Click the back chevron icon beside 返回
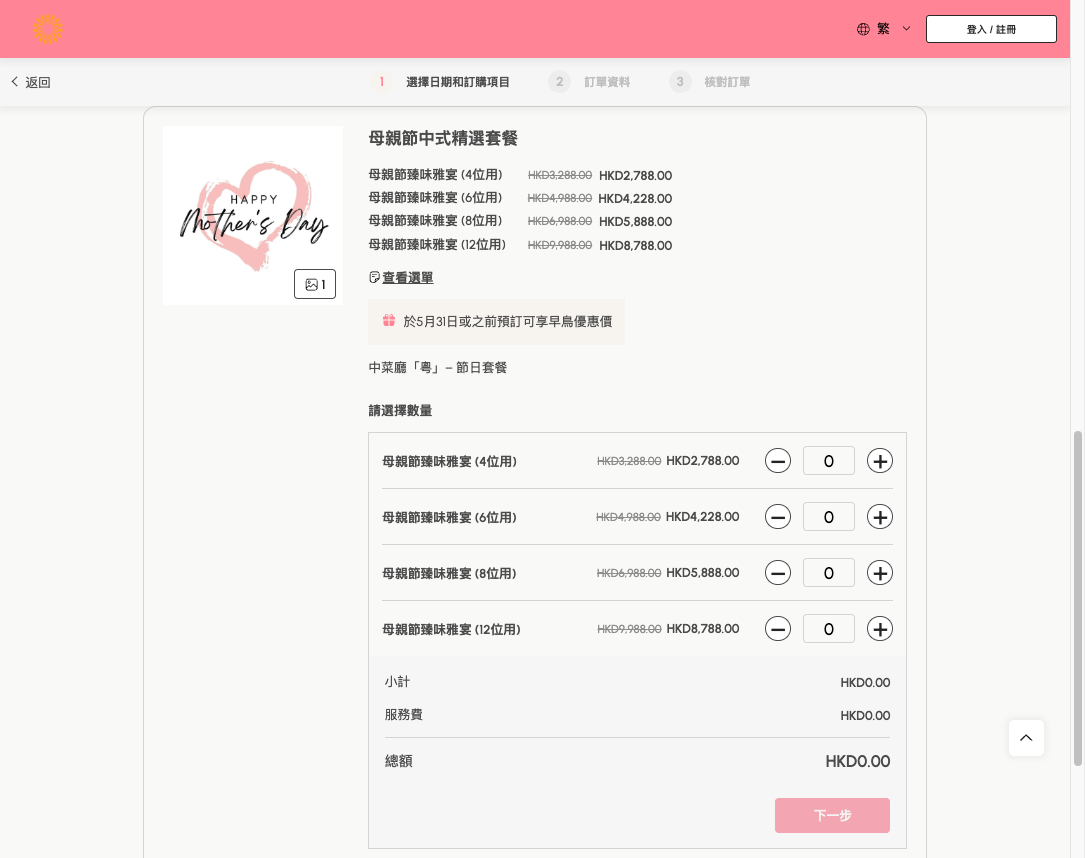The image size is (1085, 858). tap(15, 82)
